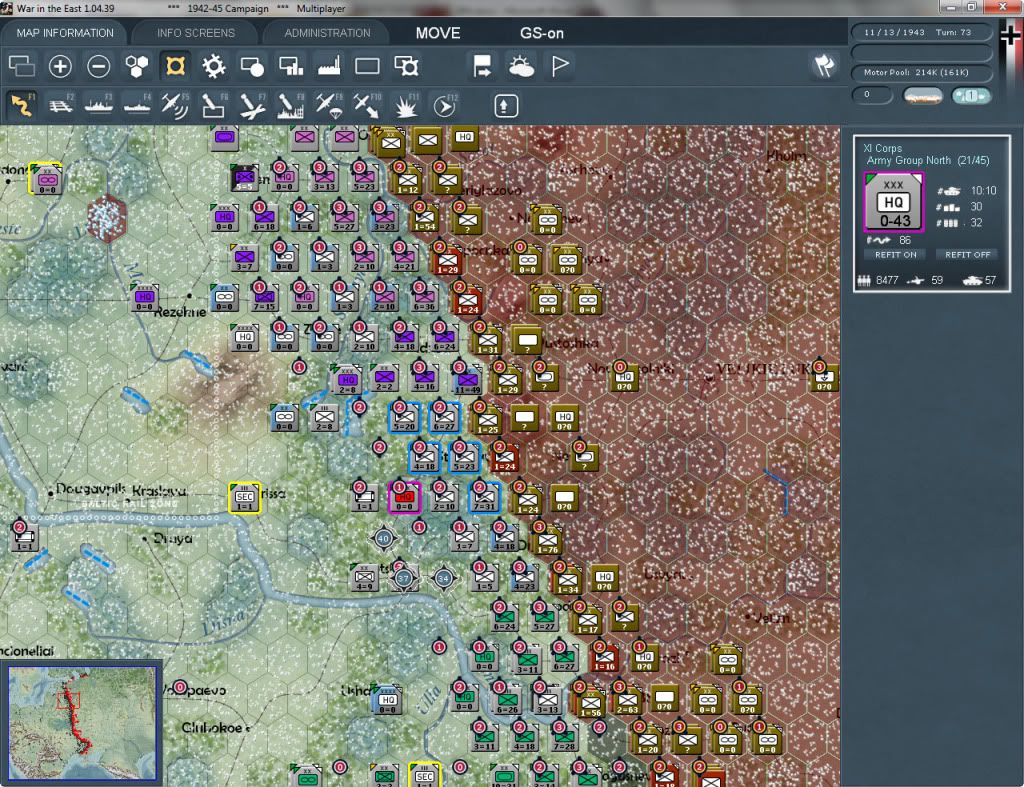Click Army Group North (21/45) link
Image resolution: width=1024 pixels, height=787 pixels.
coord(927,161)
